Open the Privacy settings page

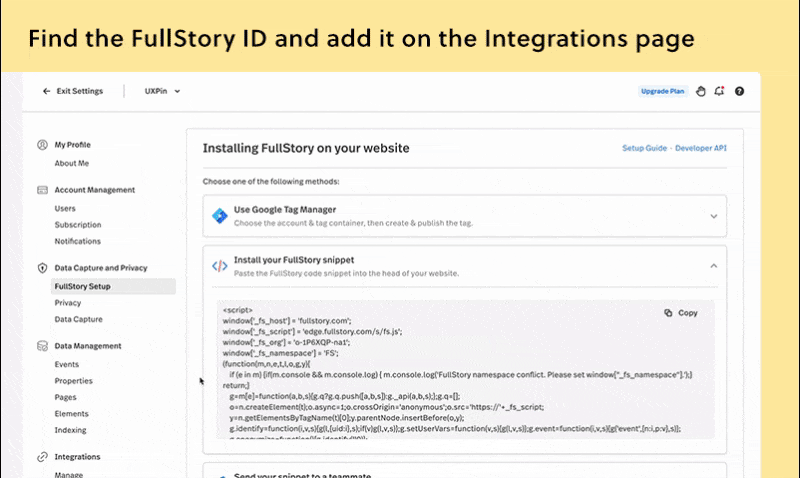68,303
